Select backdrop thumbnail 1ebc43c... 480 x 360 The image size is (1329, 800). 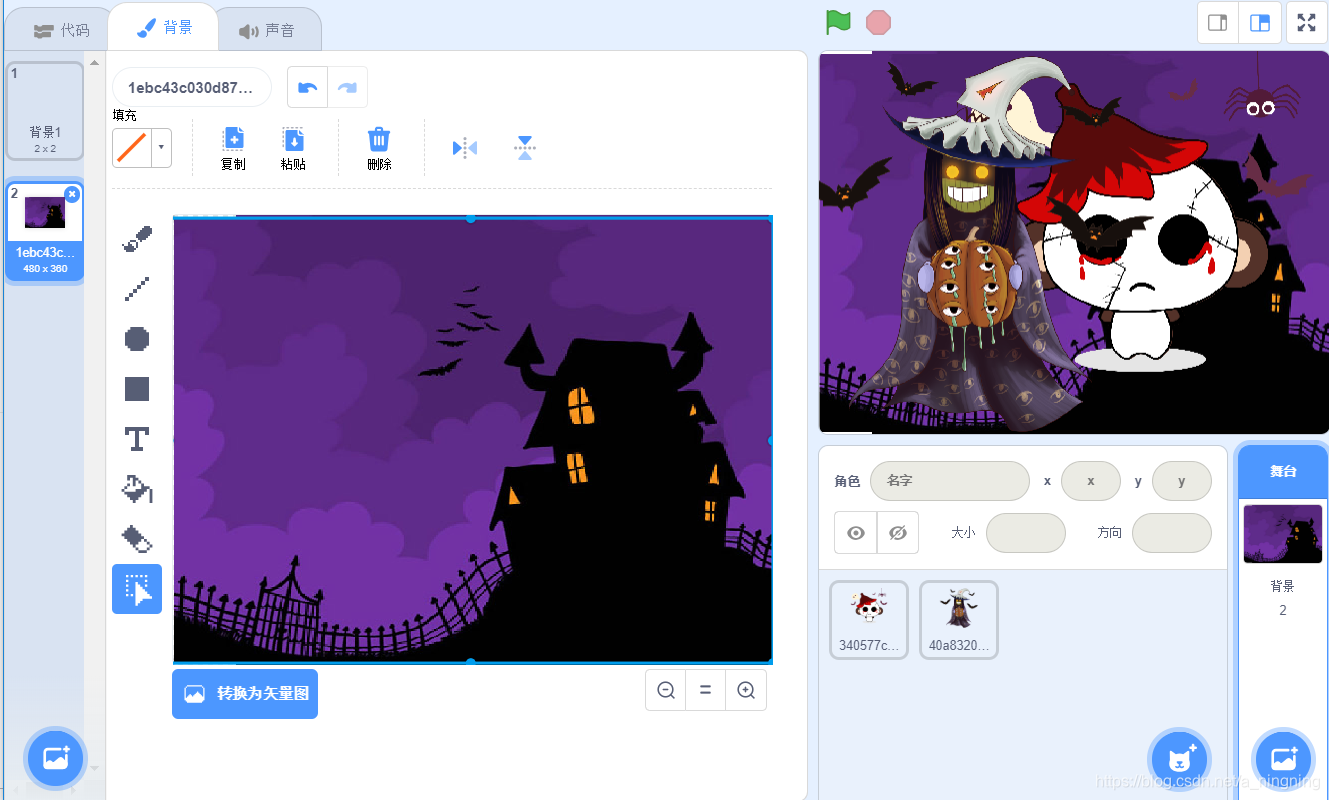[45, 232]
